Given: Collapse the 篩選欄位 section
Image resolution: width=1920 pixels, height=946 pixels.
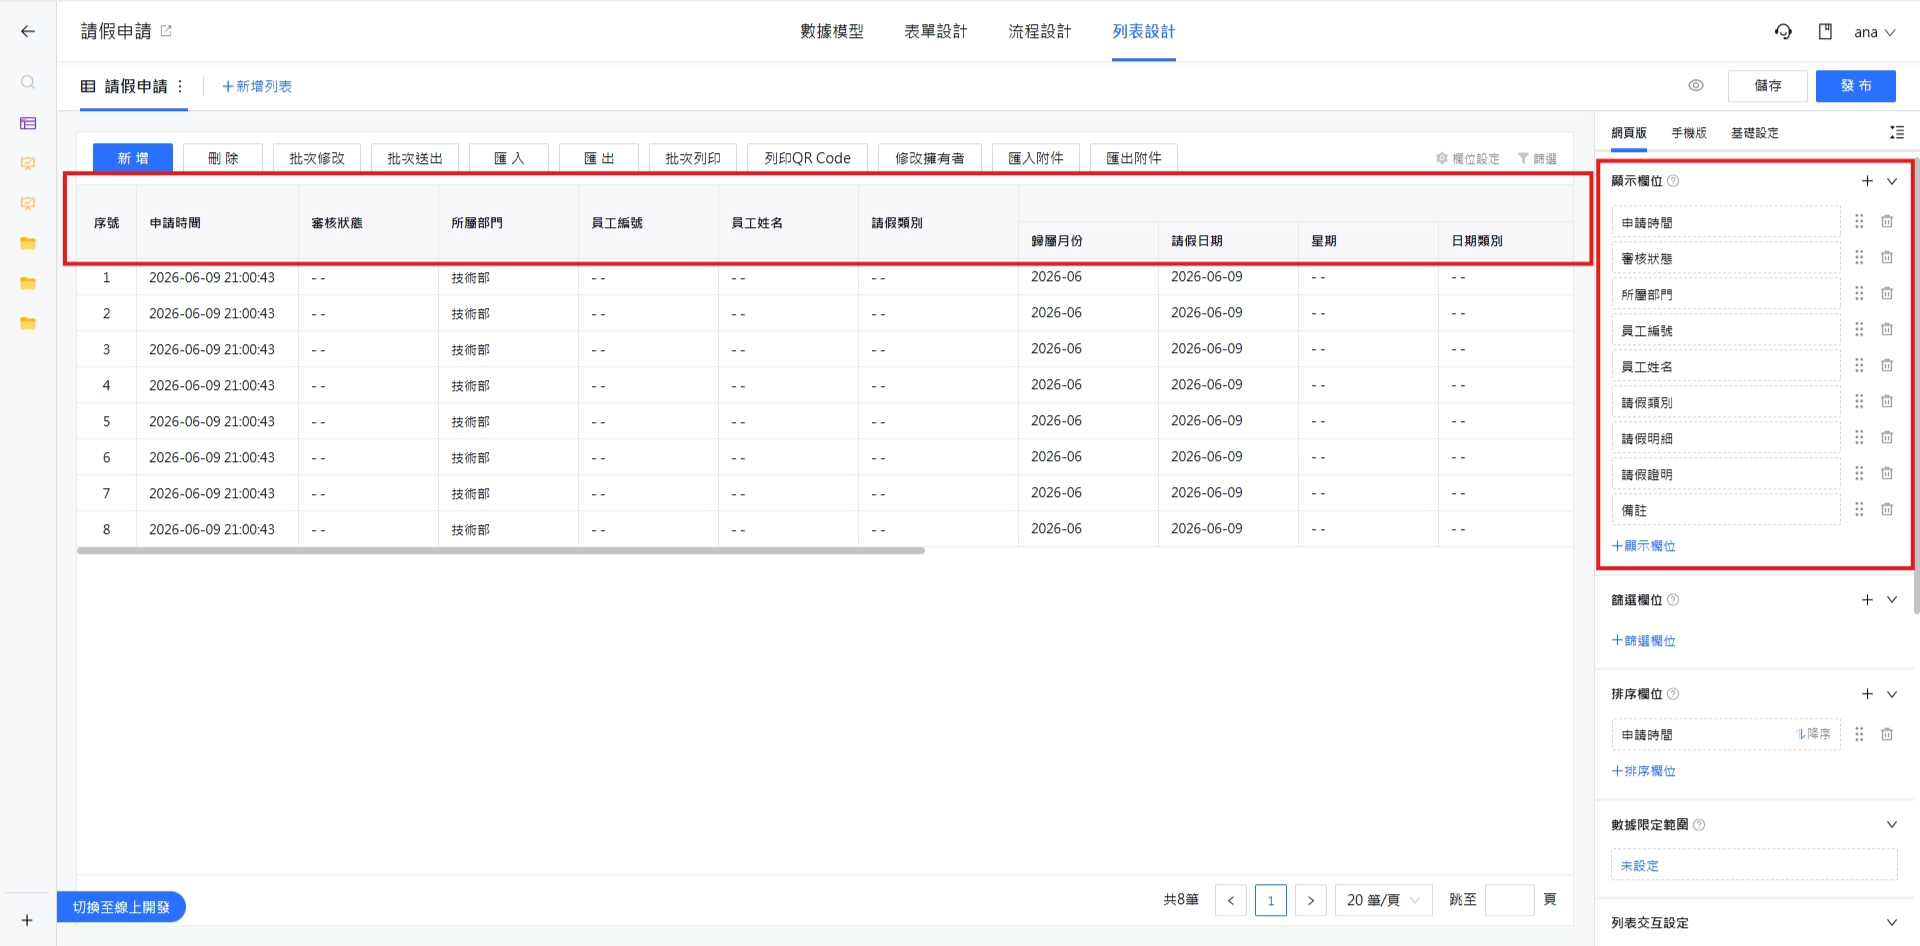Looking at the screenshot, I should point(1892,600).
